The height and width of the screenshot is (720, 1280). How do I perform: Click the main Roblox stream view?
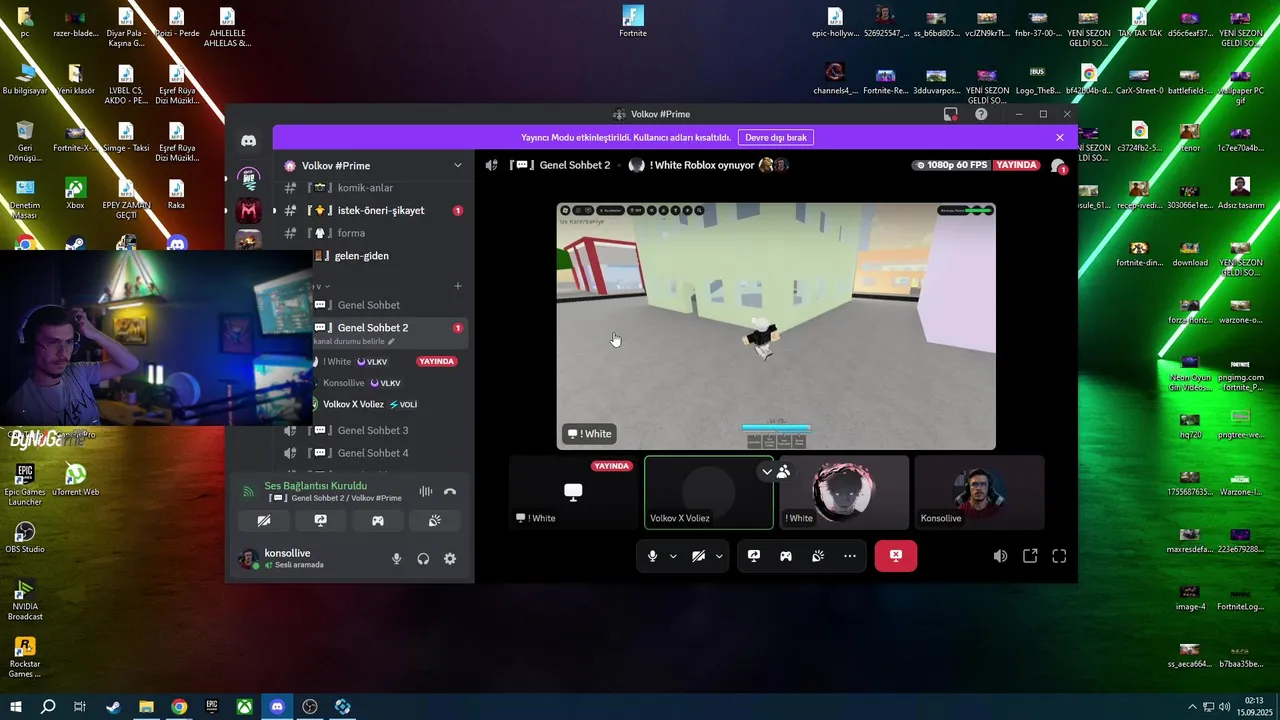(776, 326)
